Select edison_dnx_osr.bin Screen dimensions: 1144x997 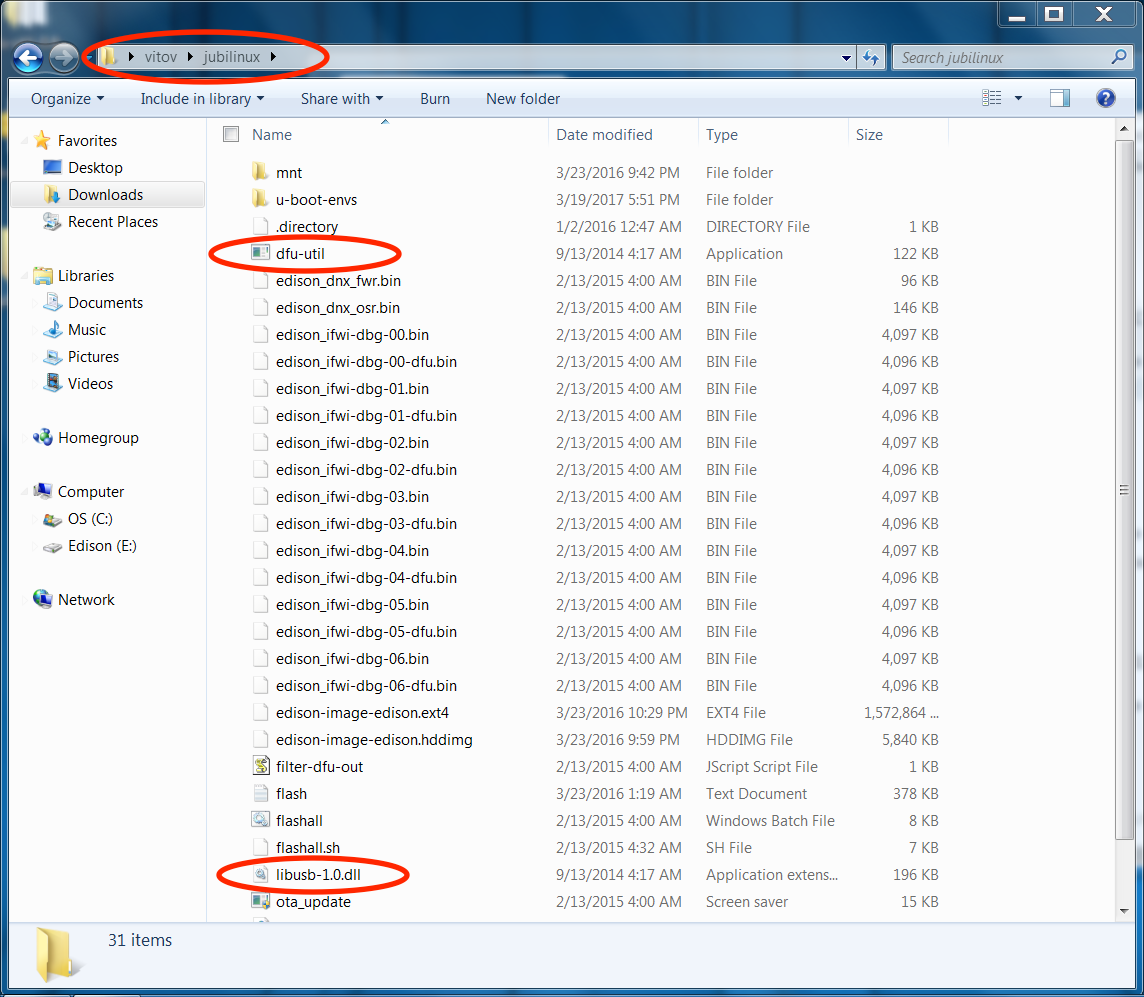pyautogui.click(x=338, y=307)
